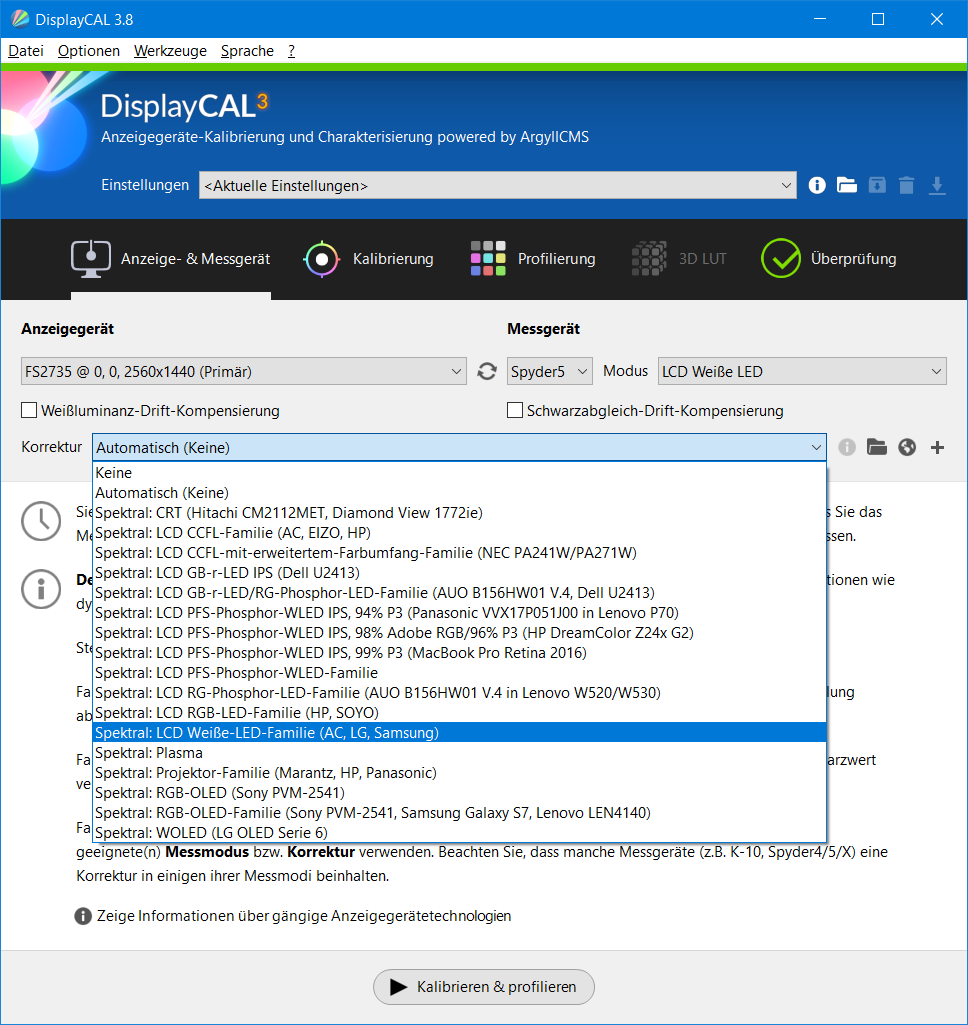Choose Spektral: WOLED (LG OLED Serie 6)
Viewport: 968px width, 1025px height.
(x=459, y=833)
